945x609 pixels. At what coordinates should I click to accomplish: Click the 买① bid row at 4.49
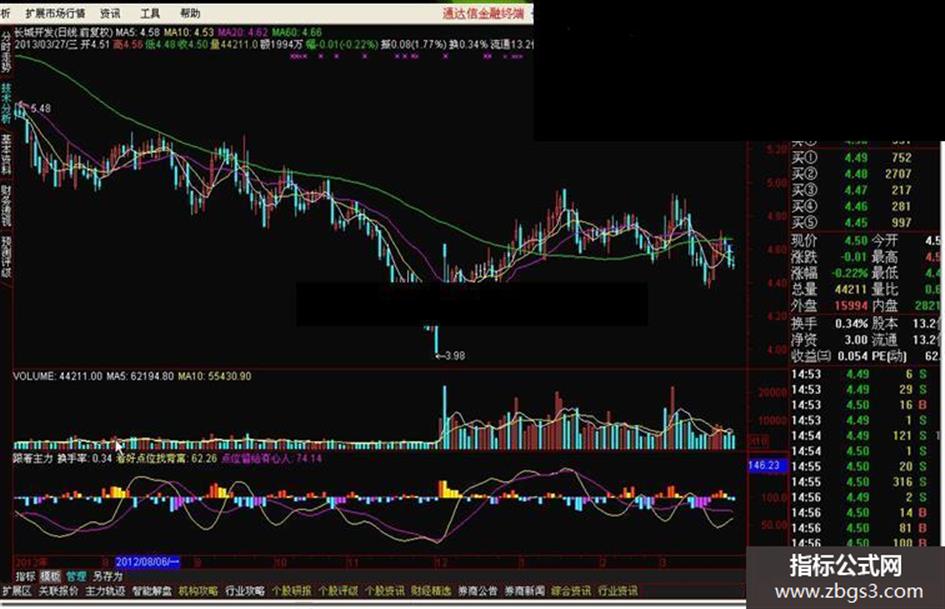coord(851,157)
